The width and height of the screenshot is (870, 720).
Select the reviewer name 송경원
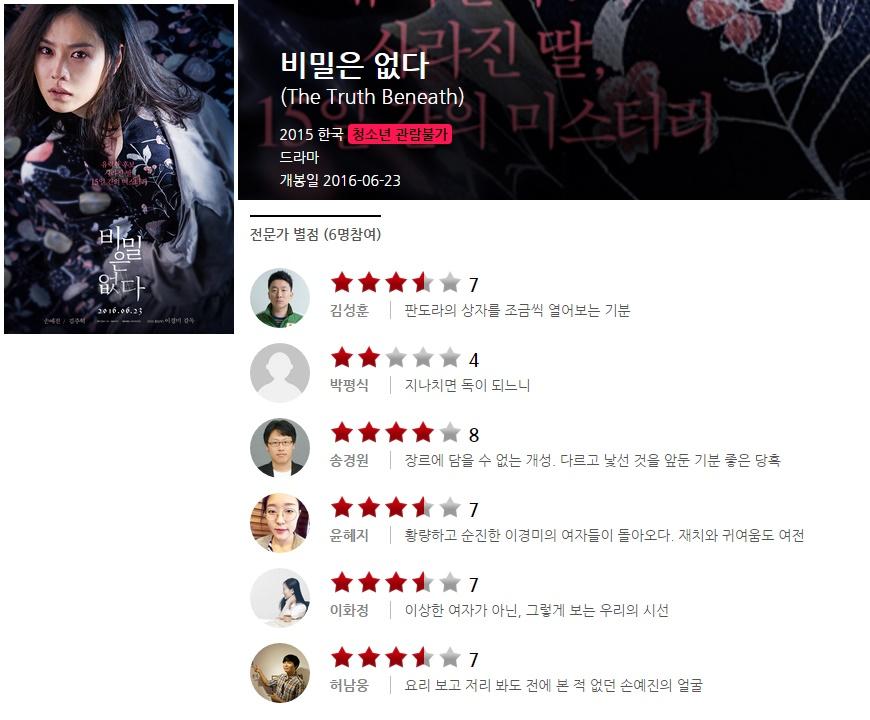click(349, 460)
